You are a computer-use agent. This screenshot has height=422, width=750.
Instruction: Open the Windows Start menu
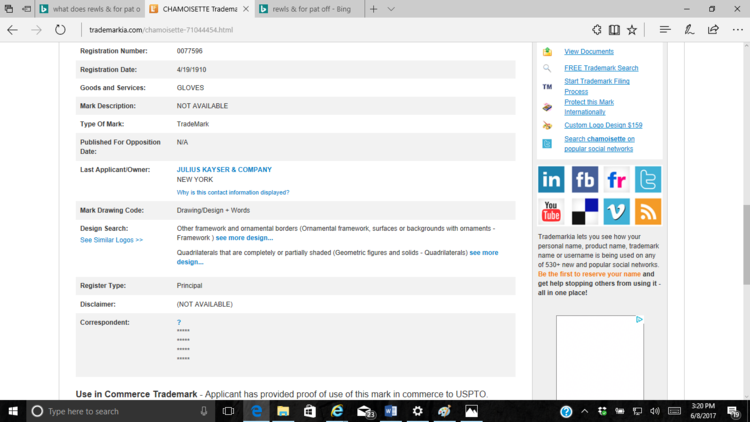tap(13, 411)
